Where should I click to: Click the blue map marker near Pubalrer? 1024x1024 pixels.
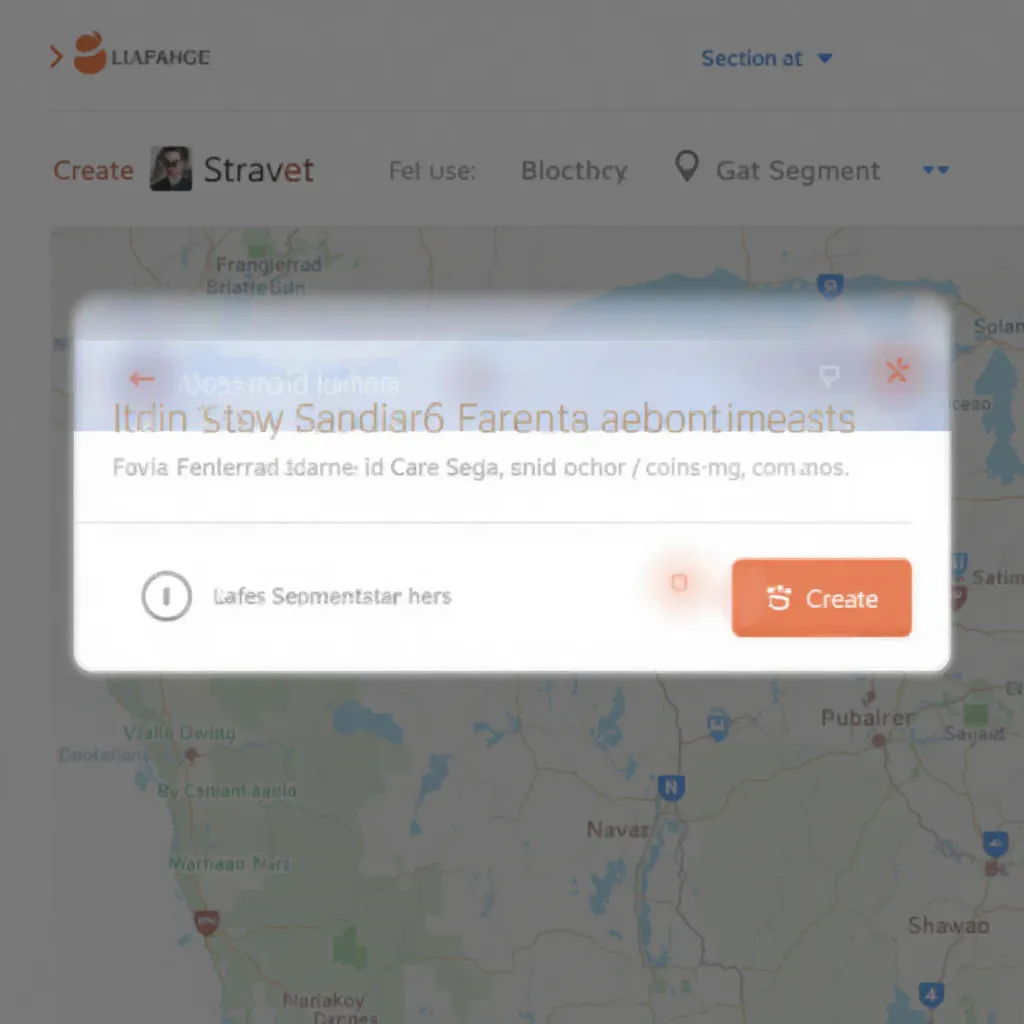(718, 724)
